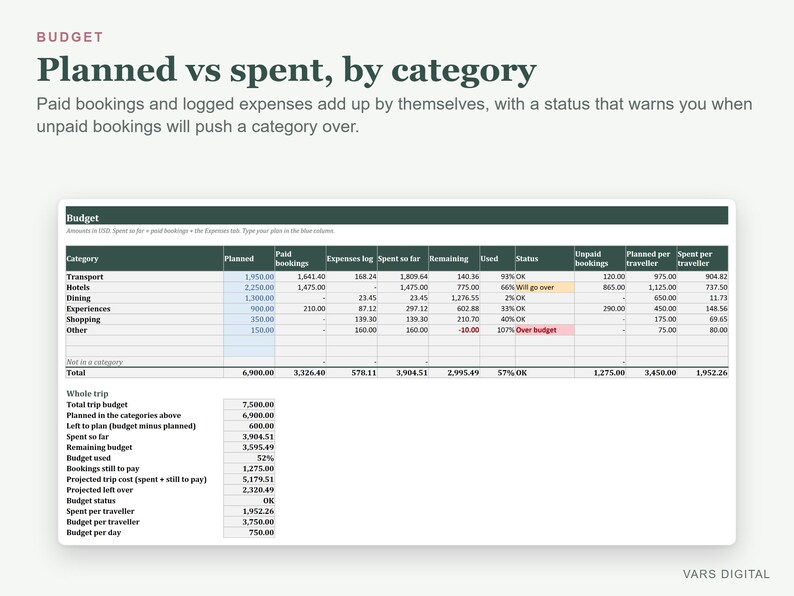Click the Unpaid bookings column header

coord(600,259)
